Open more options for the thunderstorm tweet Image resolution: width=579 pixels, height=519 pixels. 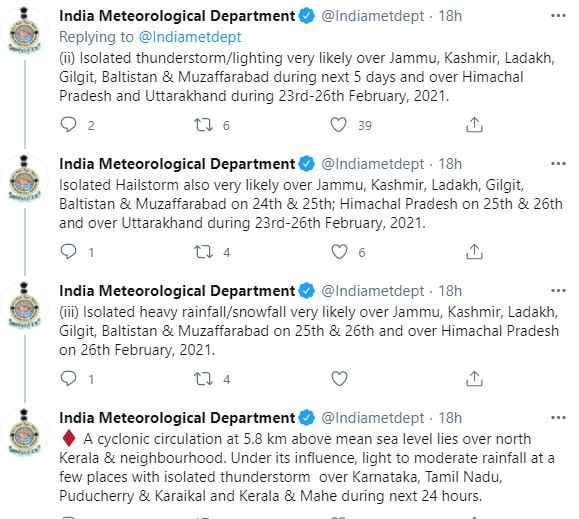click(x=558, y=16)
